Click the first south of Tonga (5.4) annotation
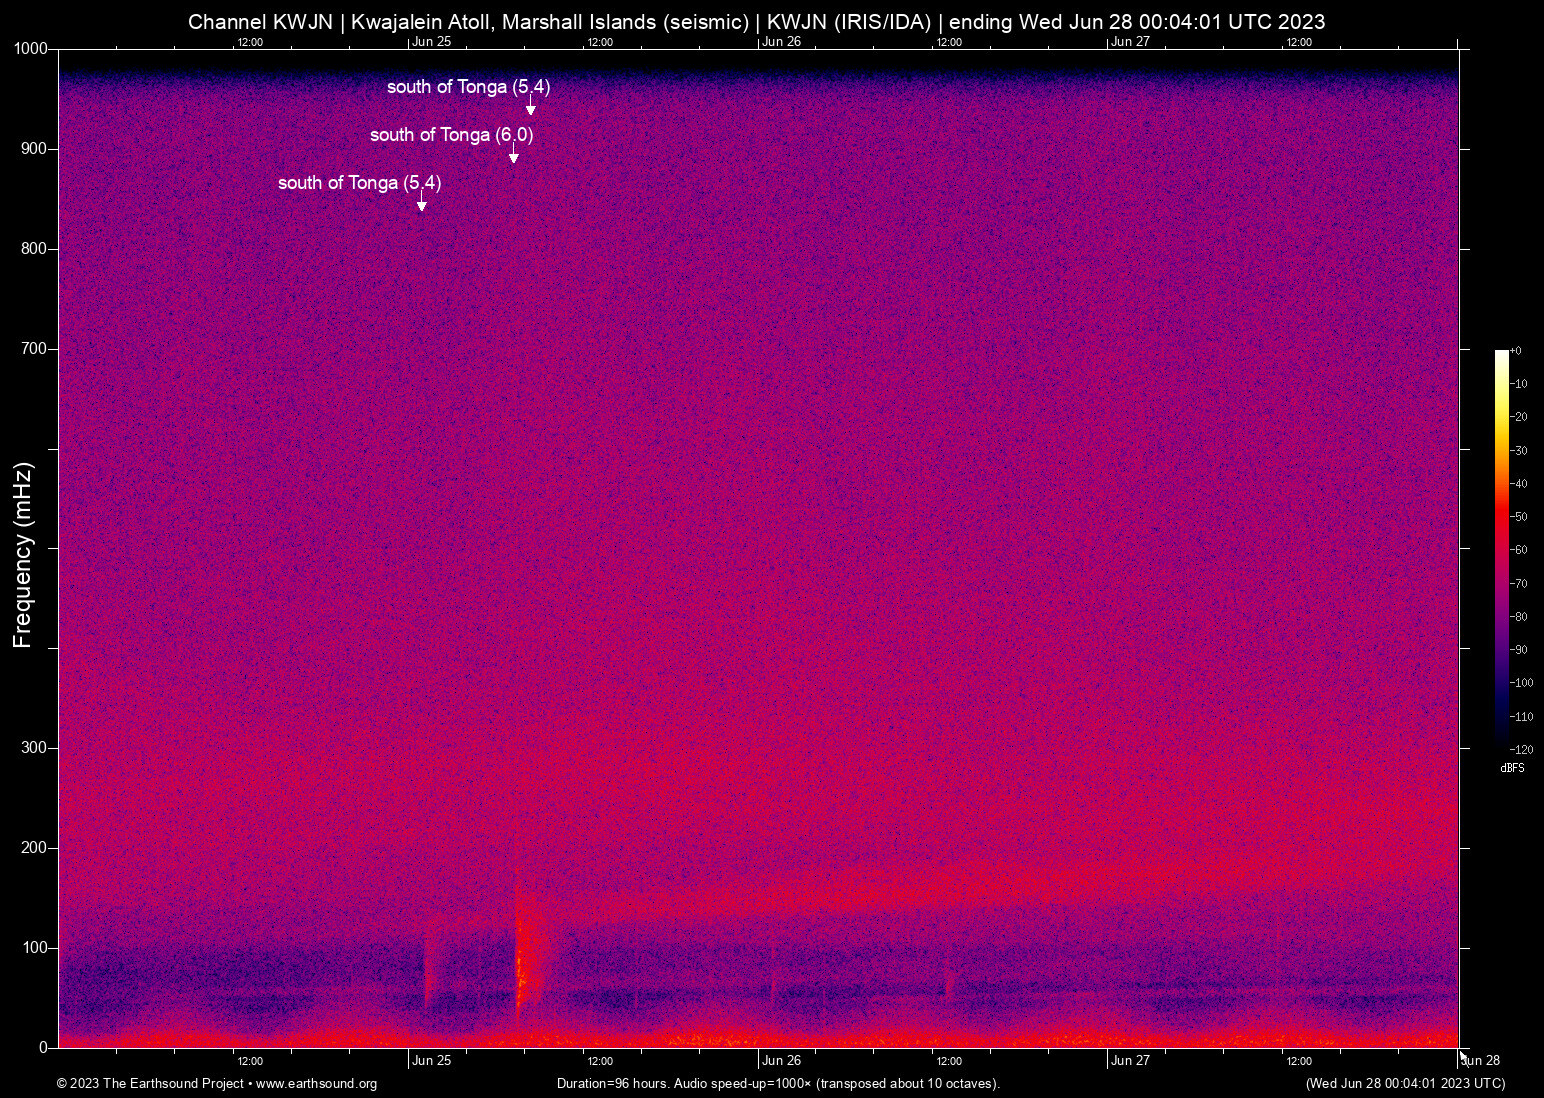 [x=468, y=88]
